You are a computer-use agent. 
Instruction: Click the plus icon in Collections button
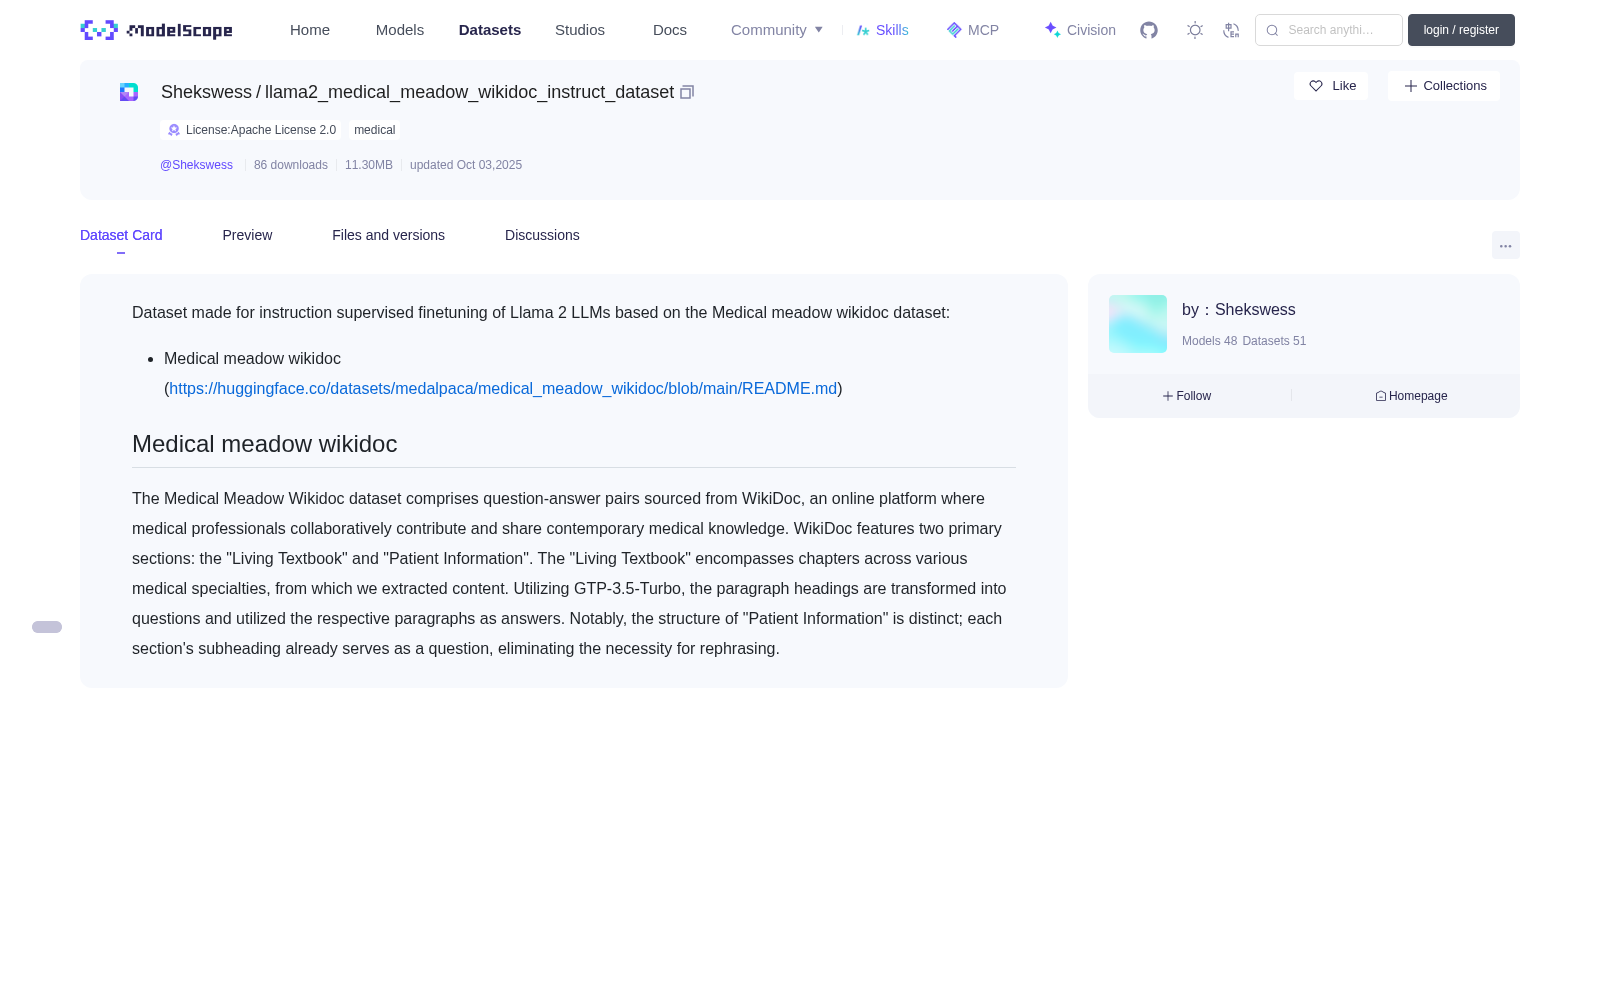pyautogui.click(x=1411, y=86)
